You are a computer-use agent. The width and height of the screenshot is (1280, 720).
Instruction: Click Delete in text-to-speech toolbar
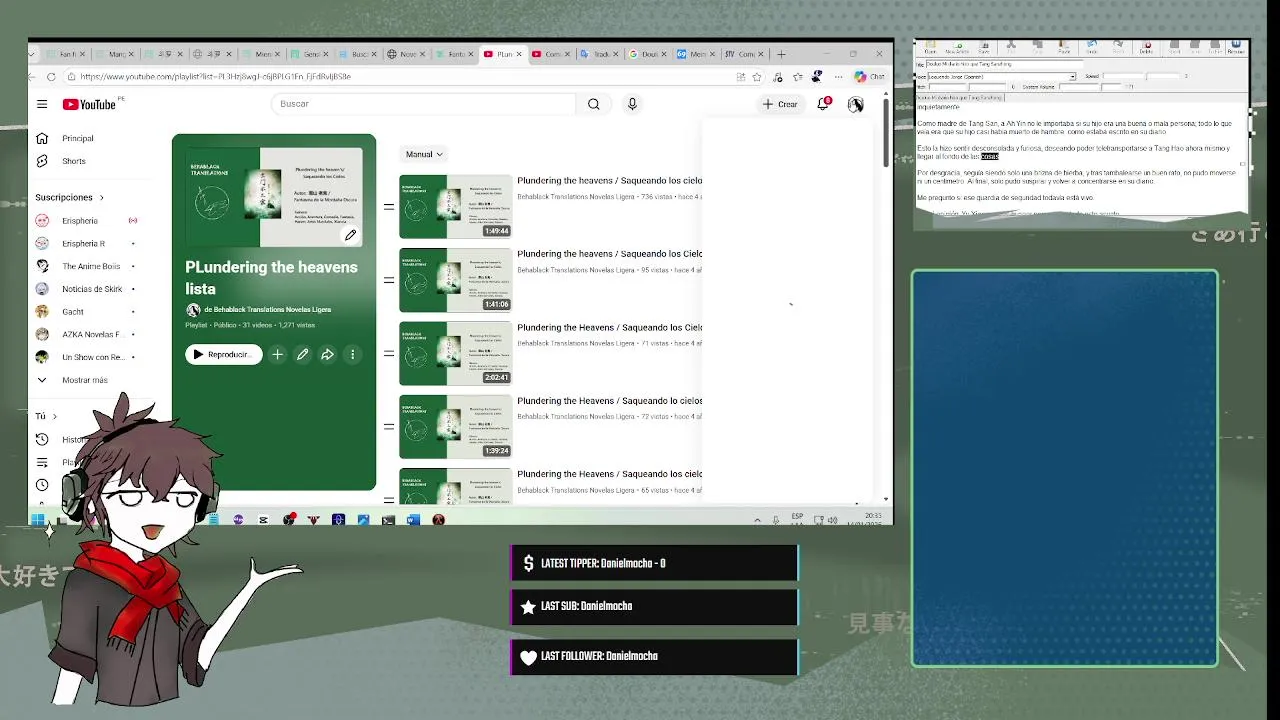point(1146,47)
